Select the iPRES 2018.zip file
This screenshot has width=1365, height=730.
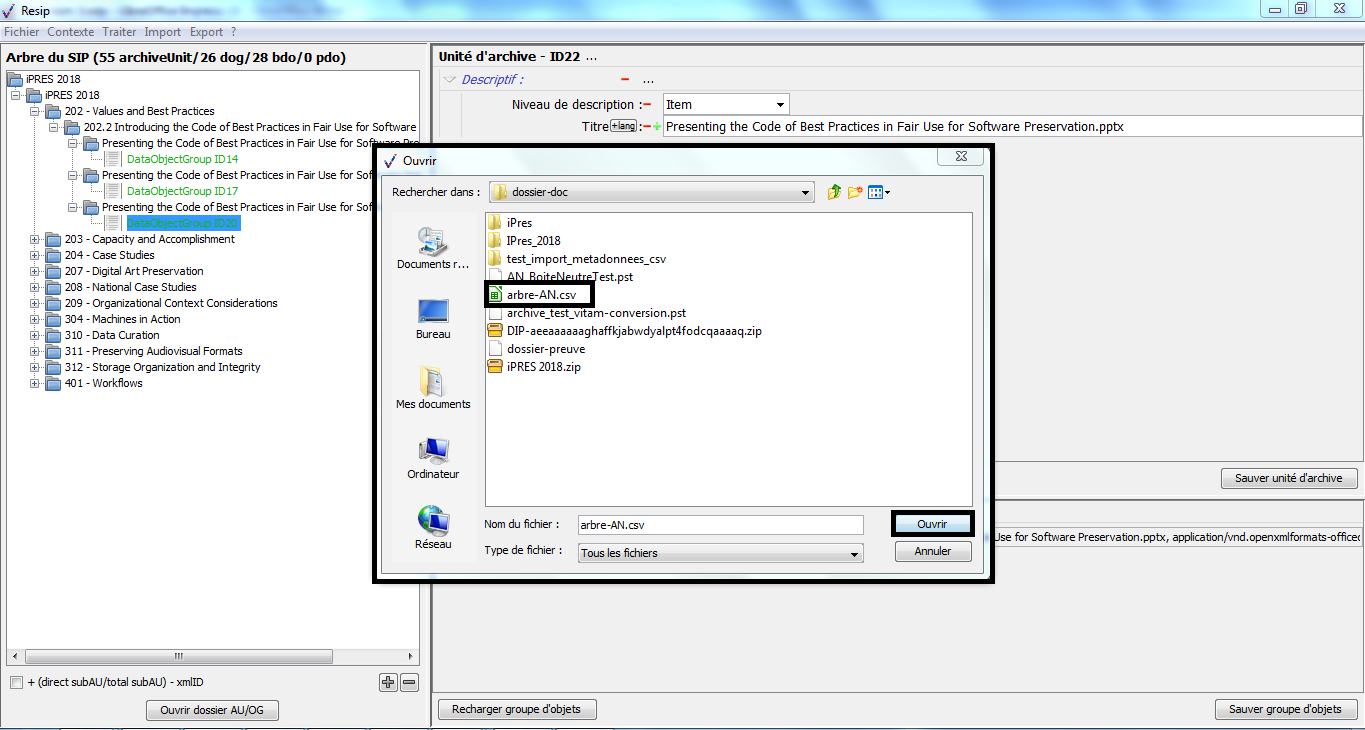(543, 367)
